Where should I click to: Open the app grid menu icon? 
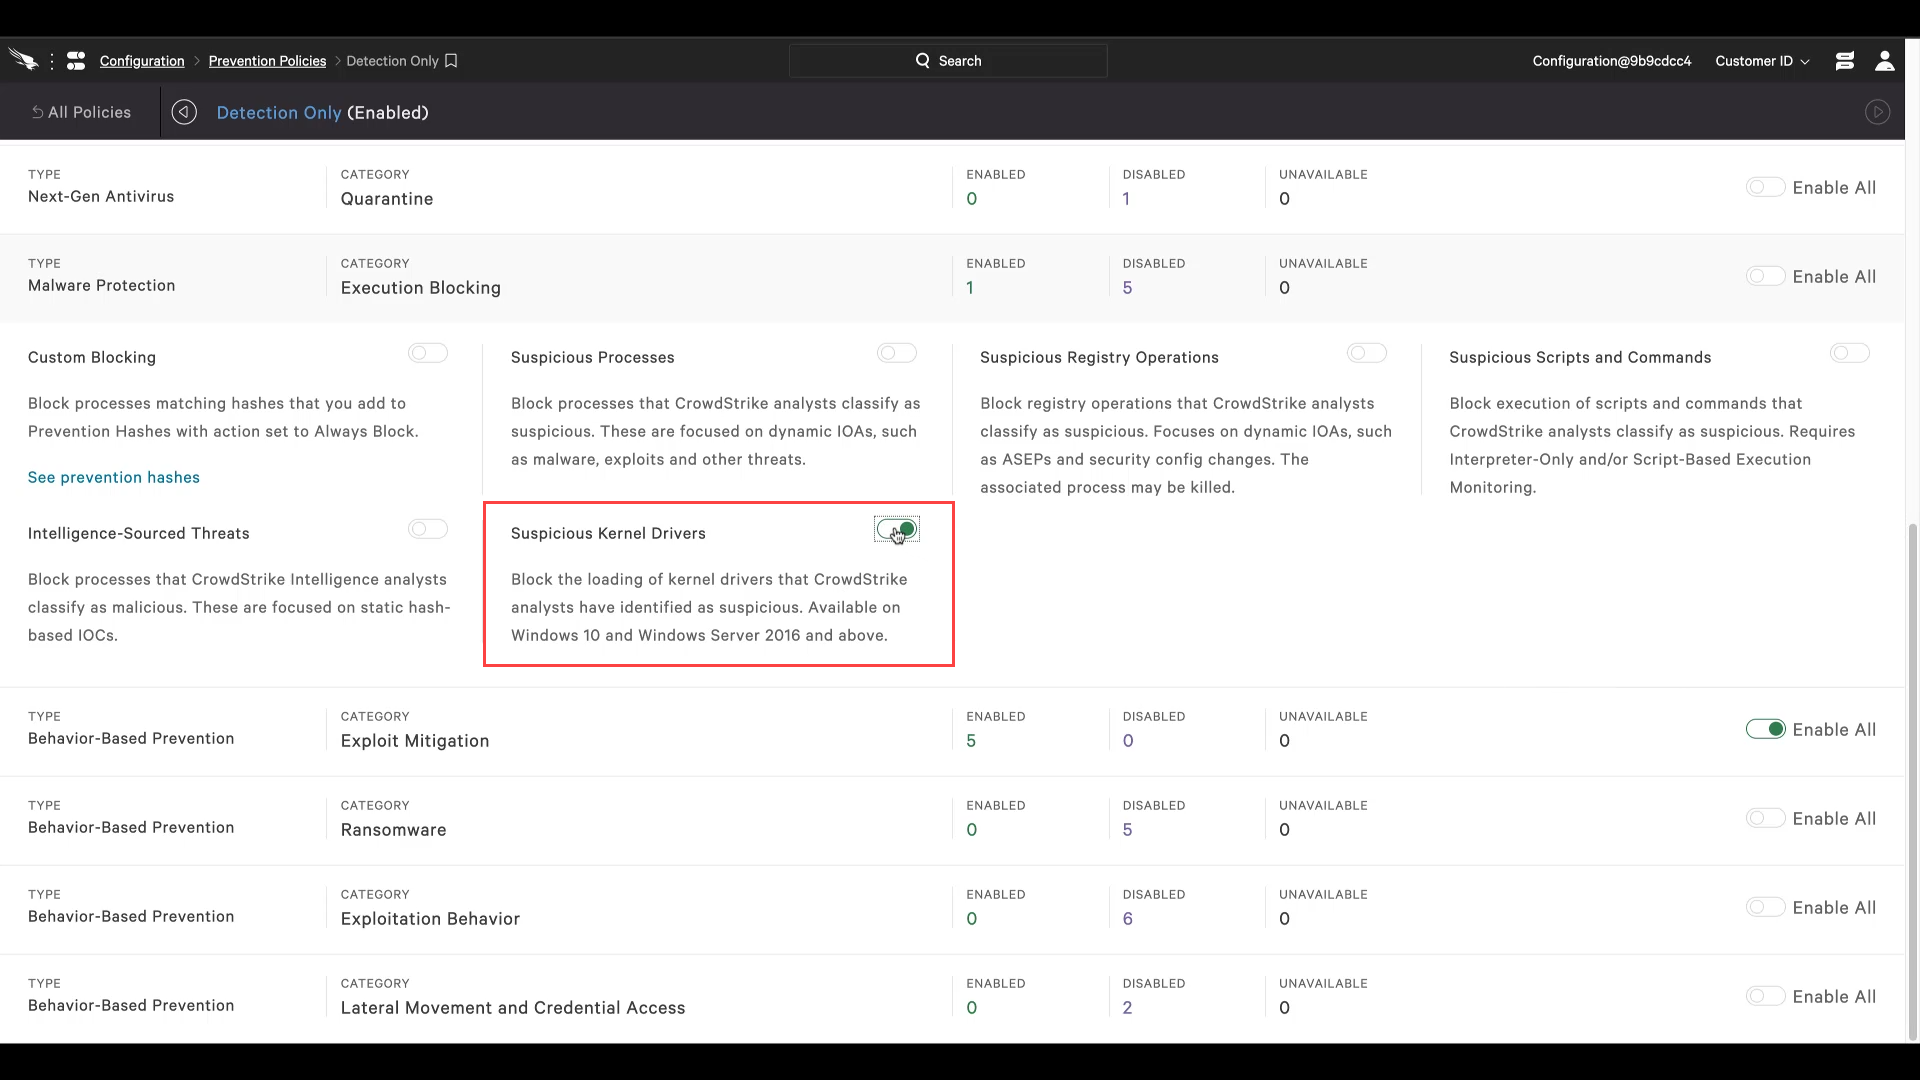click(76, 61)
